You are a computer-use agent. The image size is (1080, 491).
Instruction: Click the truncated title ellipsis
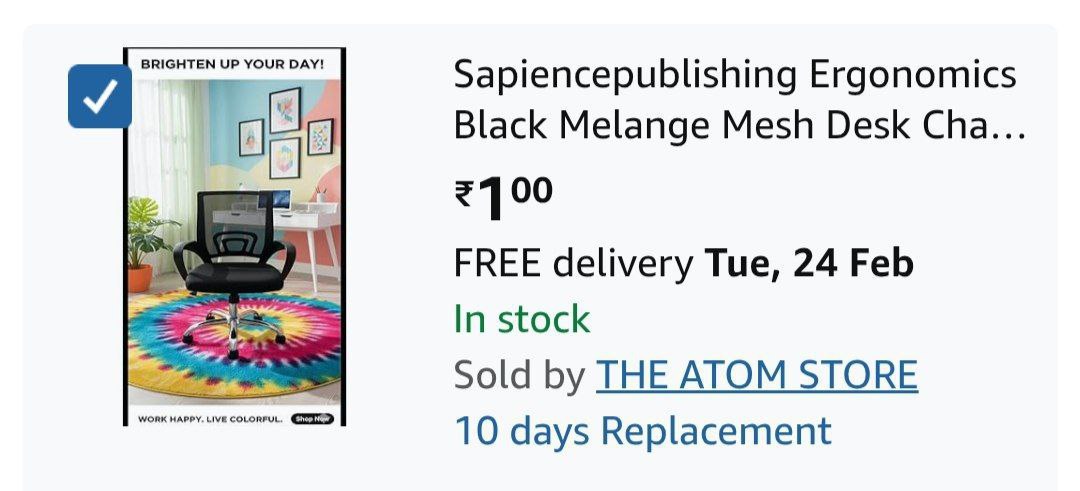1011,128
